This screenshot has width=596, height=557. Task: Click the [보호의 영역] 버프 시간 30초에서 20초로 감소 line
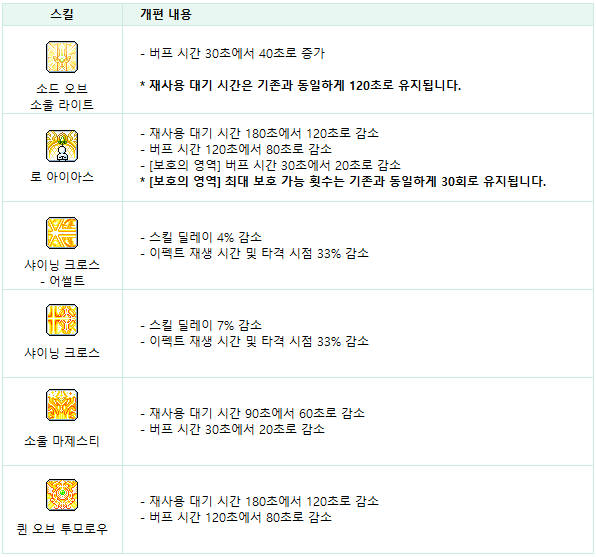[270, 165]
